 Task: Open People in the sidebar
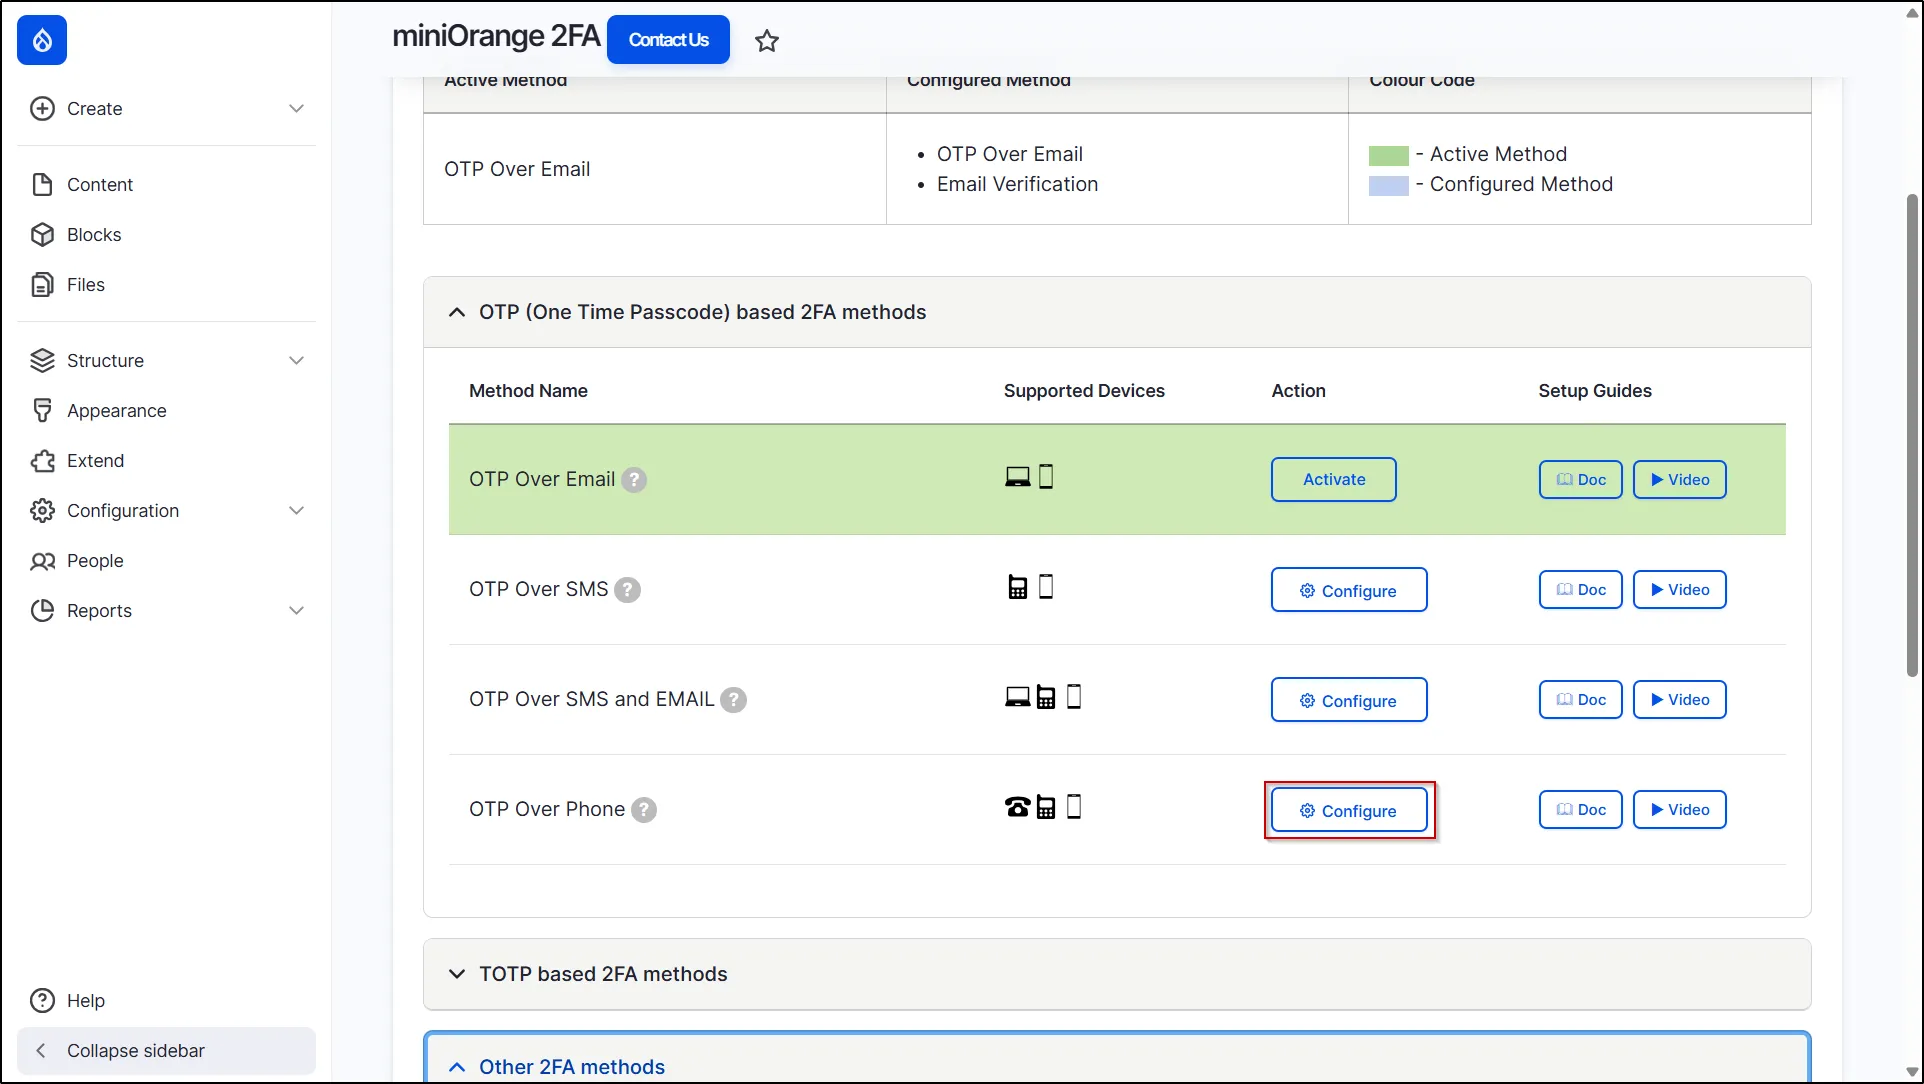95,560
